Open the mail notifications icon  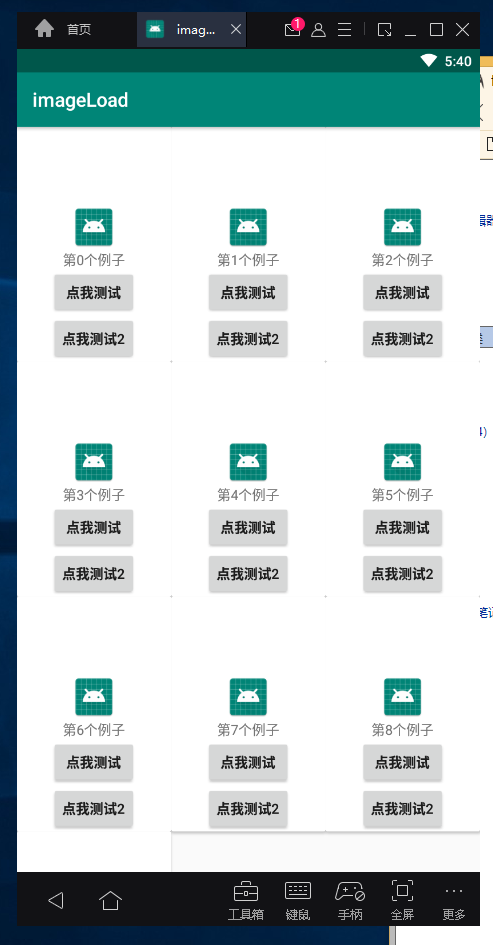pyautogui.click(x=293, y=29)
